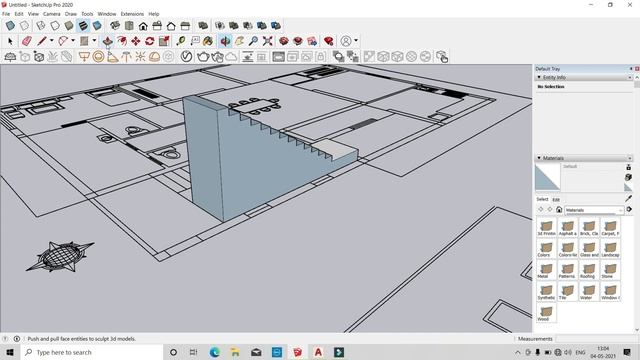Enable Back Edges style

[x=24, y=26]
